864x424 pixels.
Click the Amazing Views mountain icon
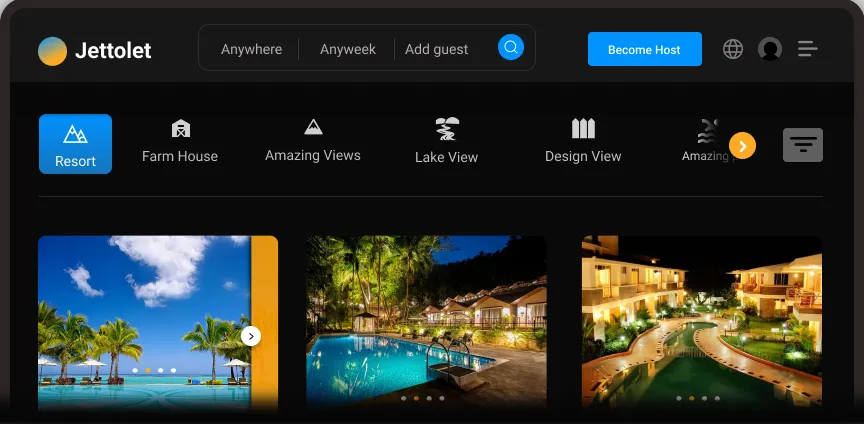pos(313,127)
